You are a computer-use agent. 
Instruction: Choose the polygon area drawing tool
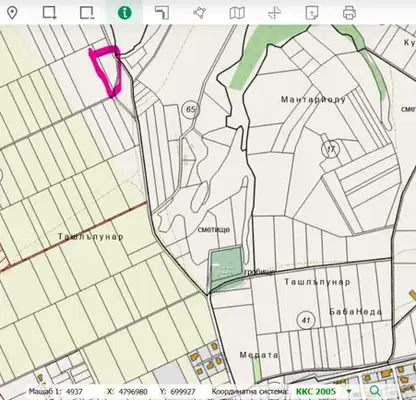point(199,13)
